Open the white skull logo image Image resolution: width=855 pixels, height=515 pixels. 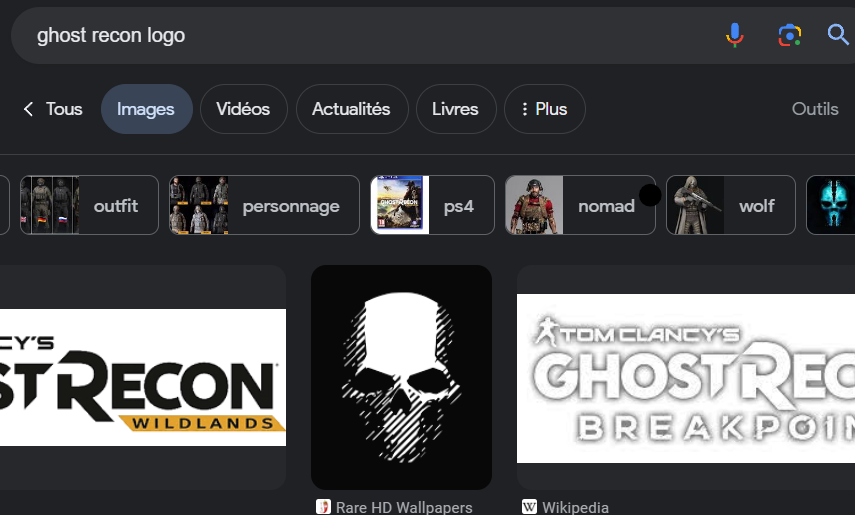[x=401, y=378]
